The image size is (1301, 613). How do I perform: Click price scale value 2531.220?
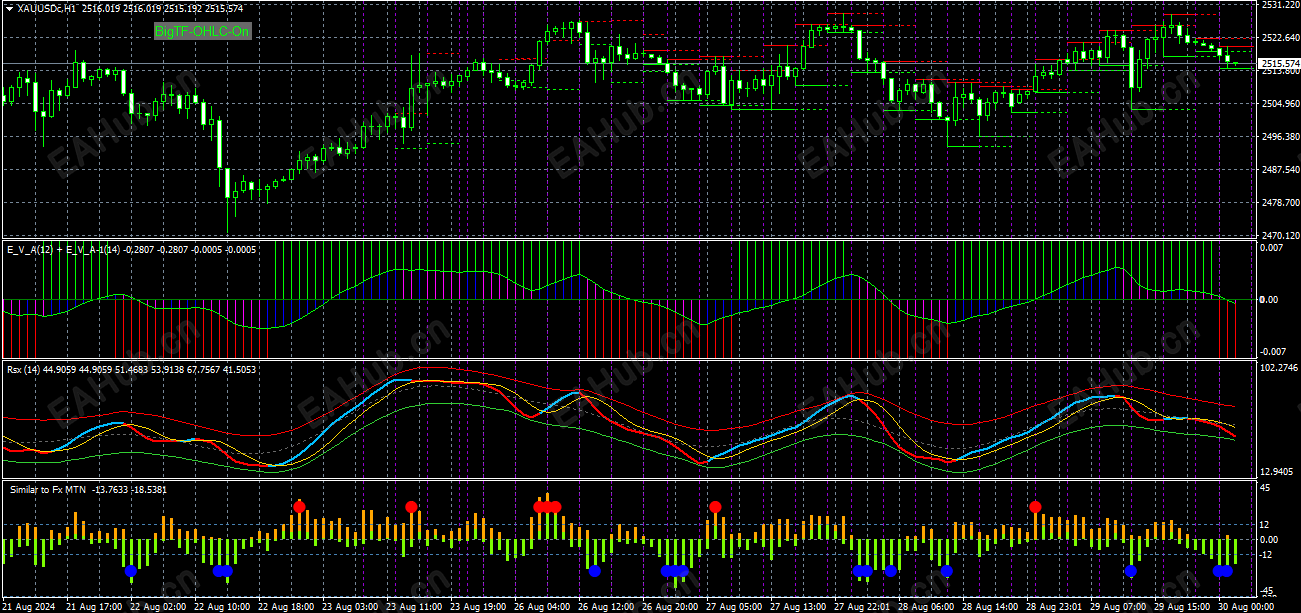1279,5
